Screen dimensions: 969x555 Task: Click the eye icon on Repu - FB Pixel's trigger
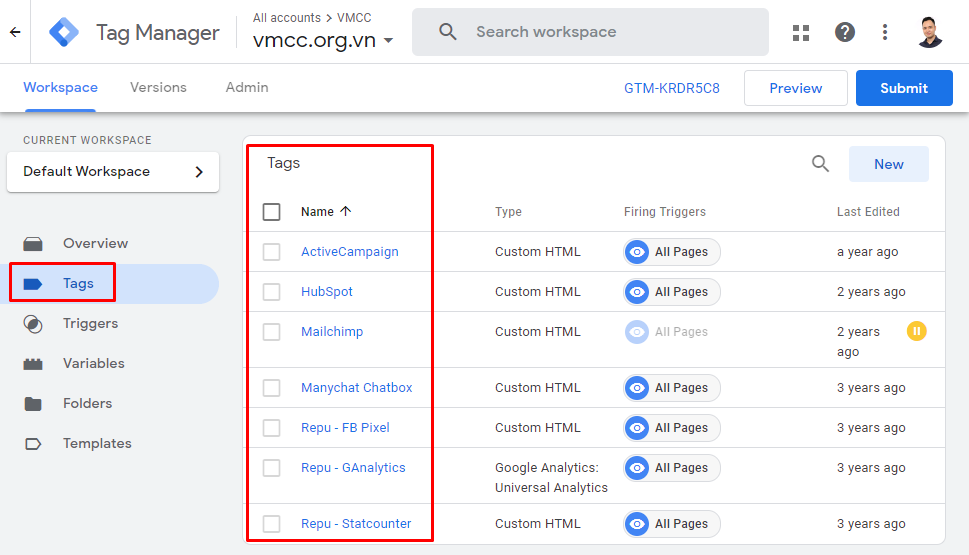pos(637,428)
